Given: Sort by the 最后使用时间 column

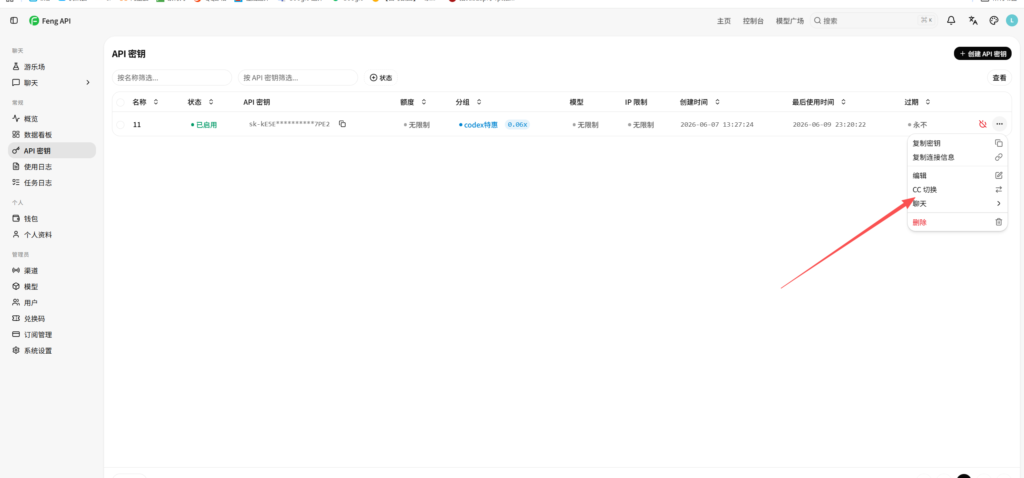Looking at the screenshot, I should 819,102.
